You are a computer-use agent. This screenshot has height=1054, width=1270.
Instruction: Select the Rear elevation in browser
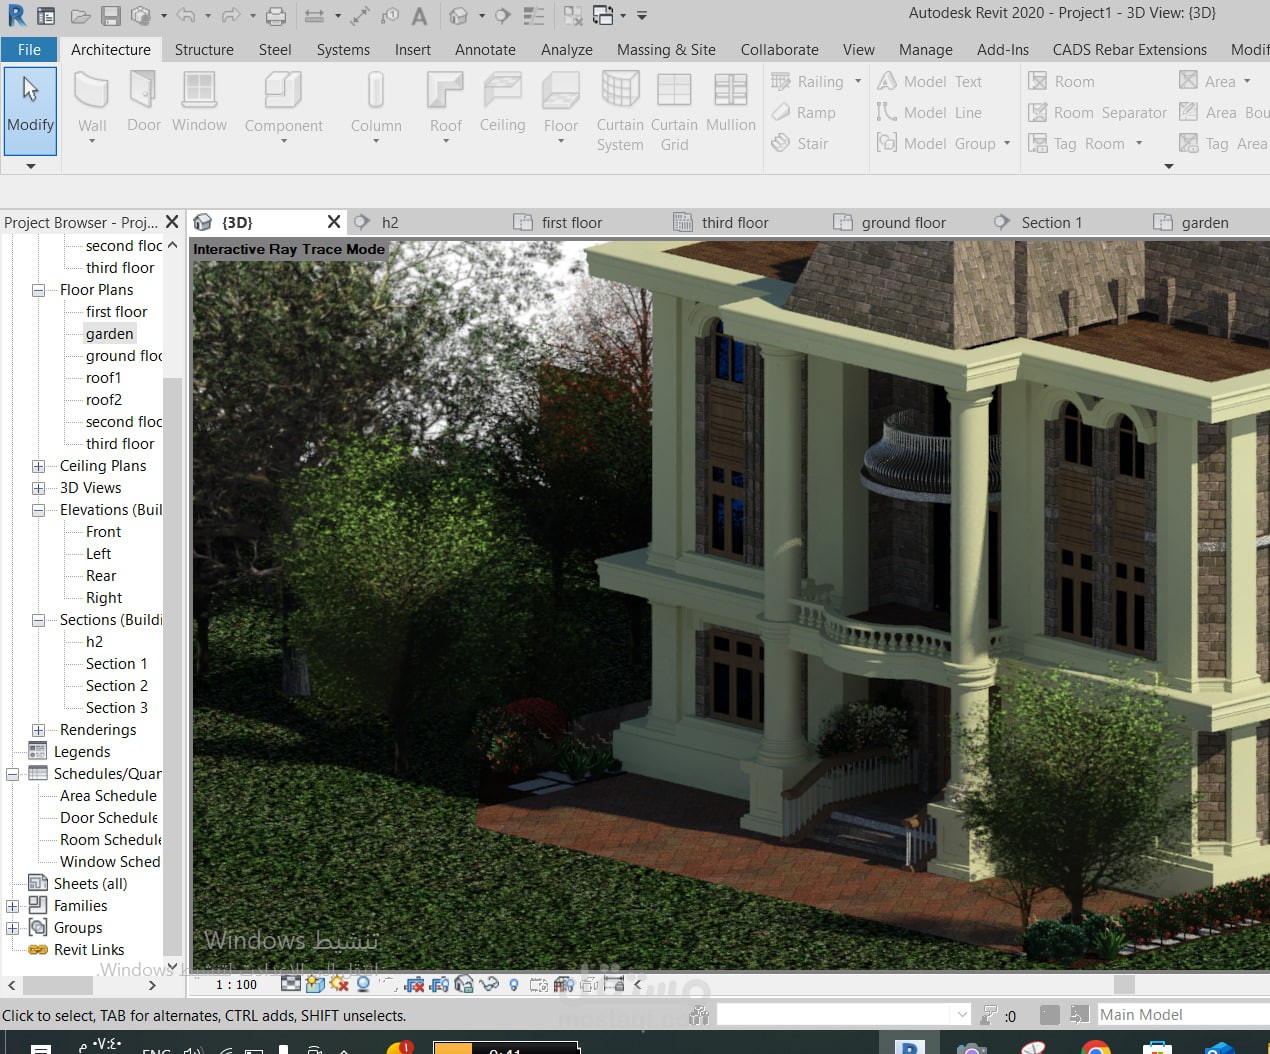tap(101, 576)
